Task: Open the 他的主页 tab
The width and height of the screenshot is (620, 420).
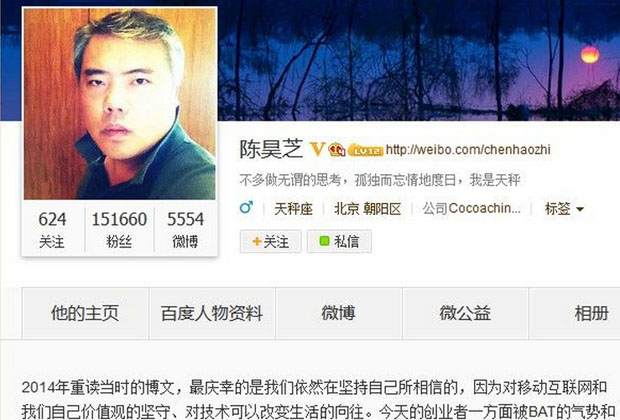Action: [85, 313]
